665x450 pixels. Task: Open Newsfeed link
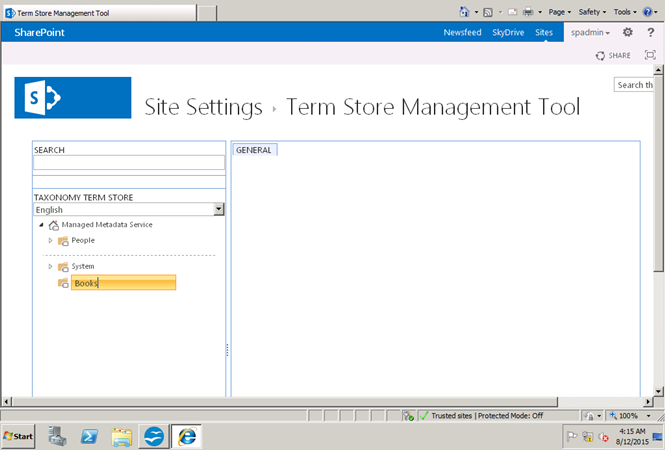462,32
